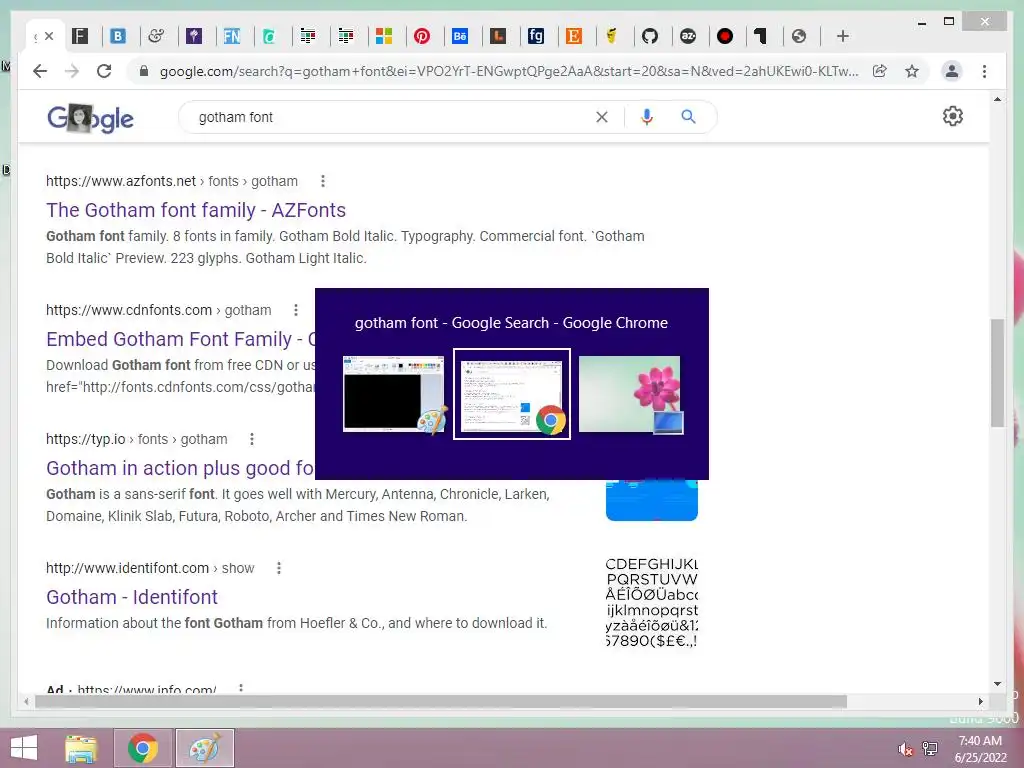Clear the search query with the X
This screenshot has height=768, width=1024.
coord(602,117)
